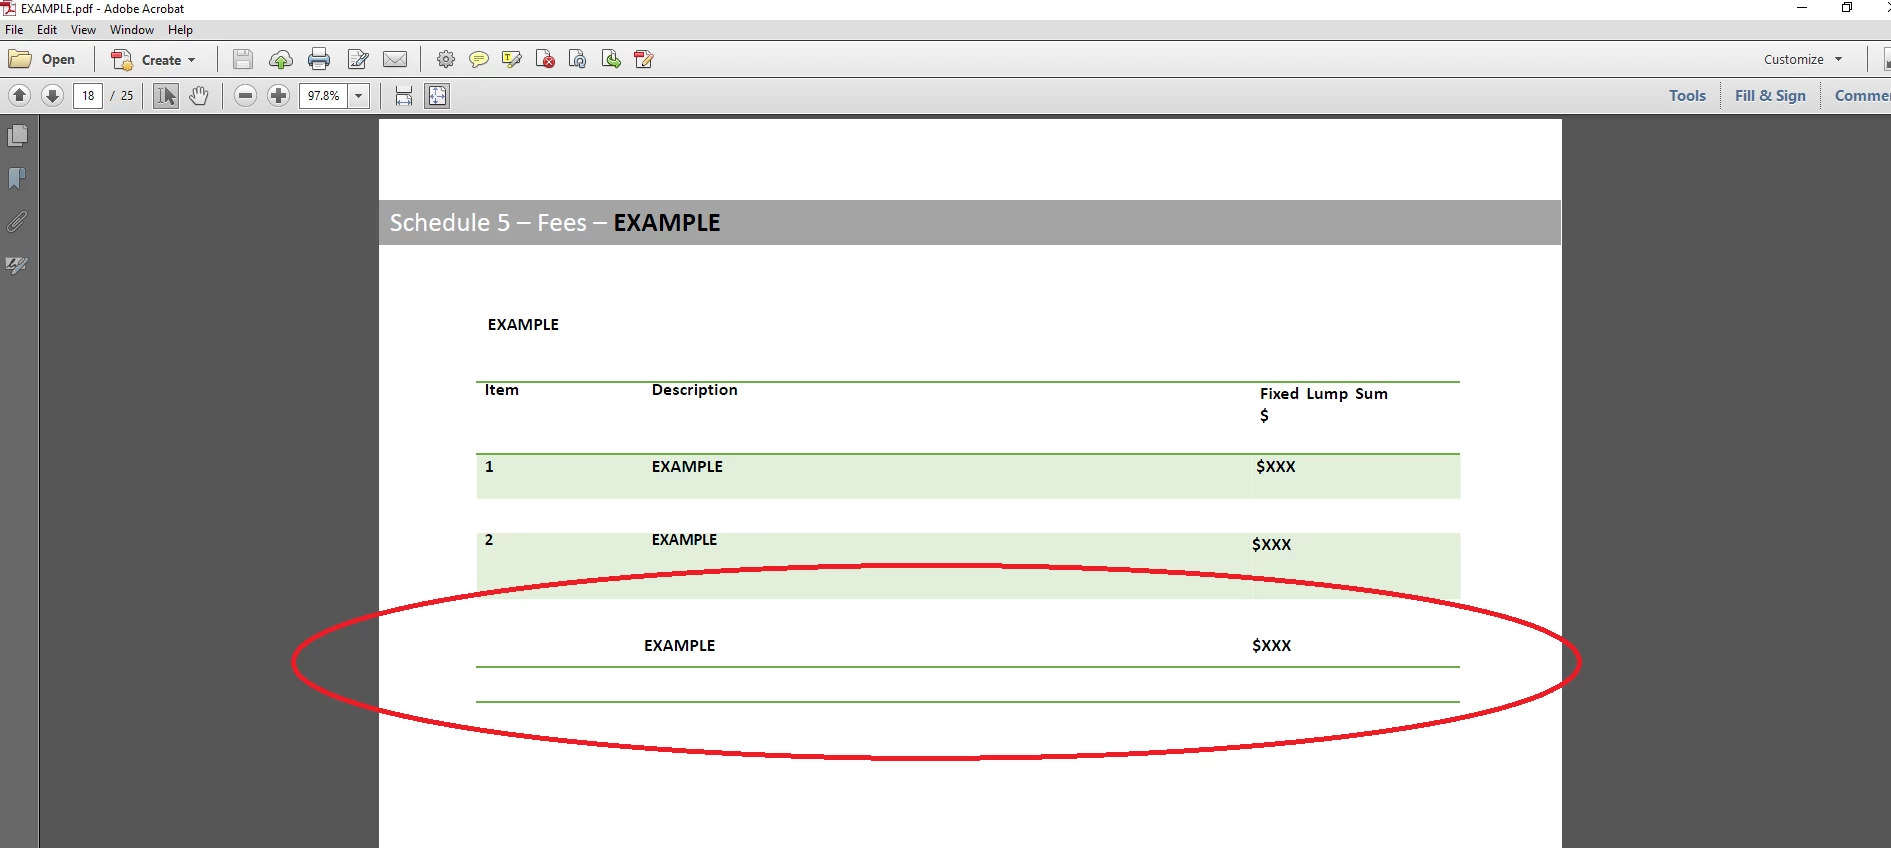
Task: Show the Attachments paperclip panel
Action: click(18, 221)
